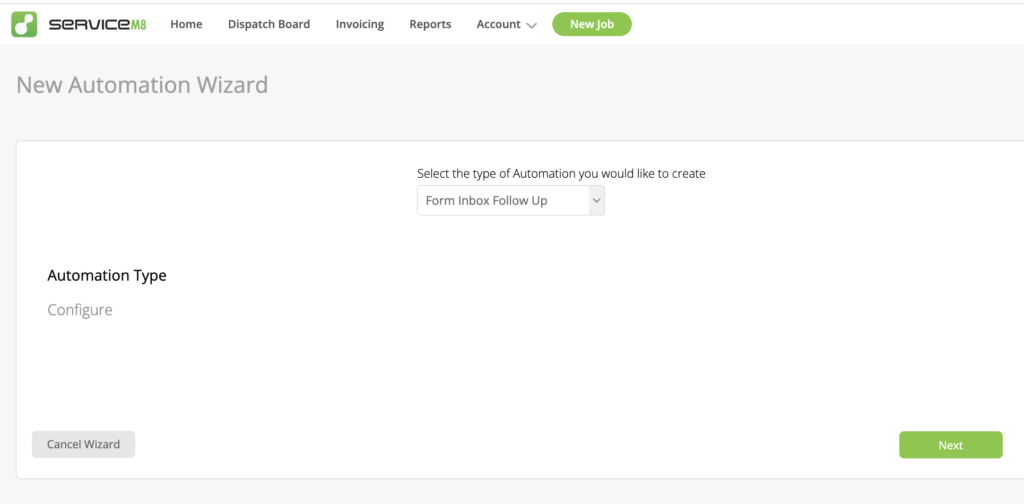This screenshot has height=504, width=1024.
Task: Select the Configure wizard step
Action: (x=80, y=309)
